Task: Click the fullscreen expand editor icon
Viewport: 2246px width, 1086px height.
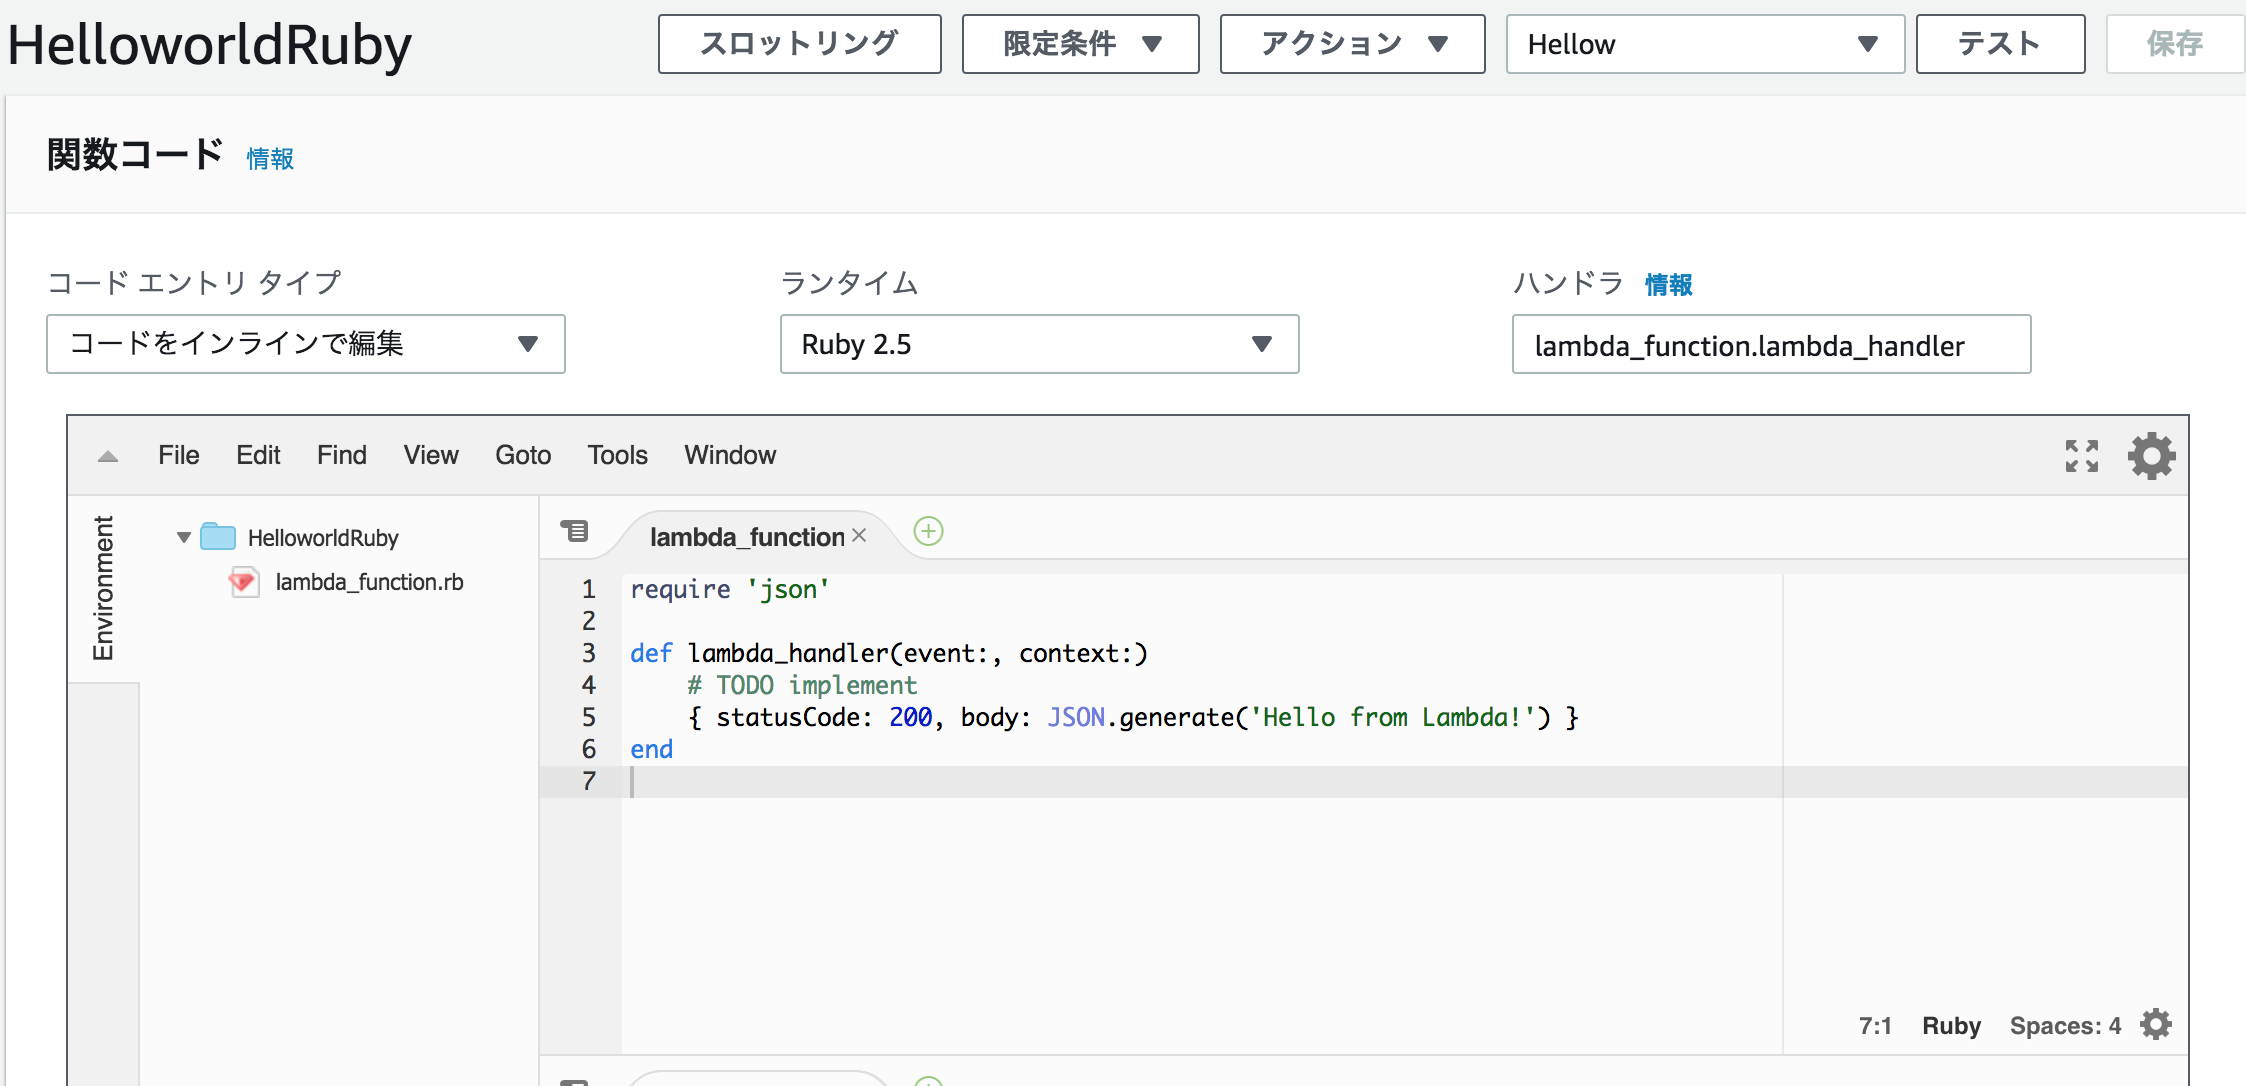Action: pos(2082,456)
